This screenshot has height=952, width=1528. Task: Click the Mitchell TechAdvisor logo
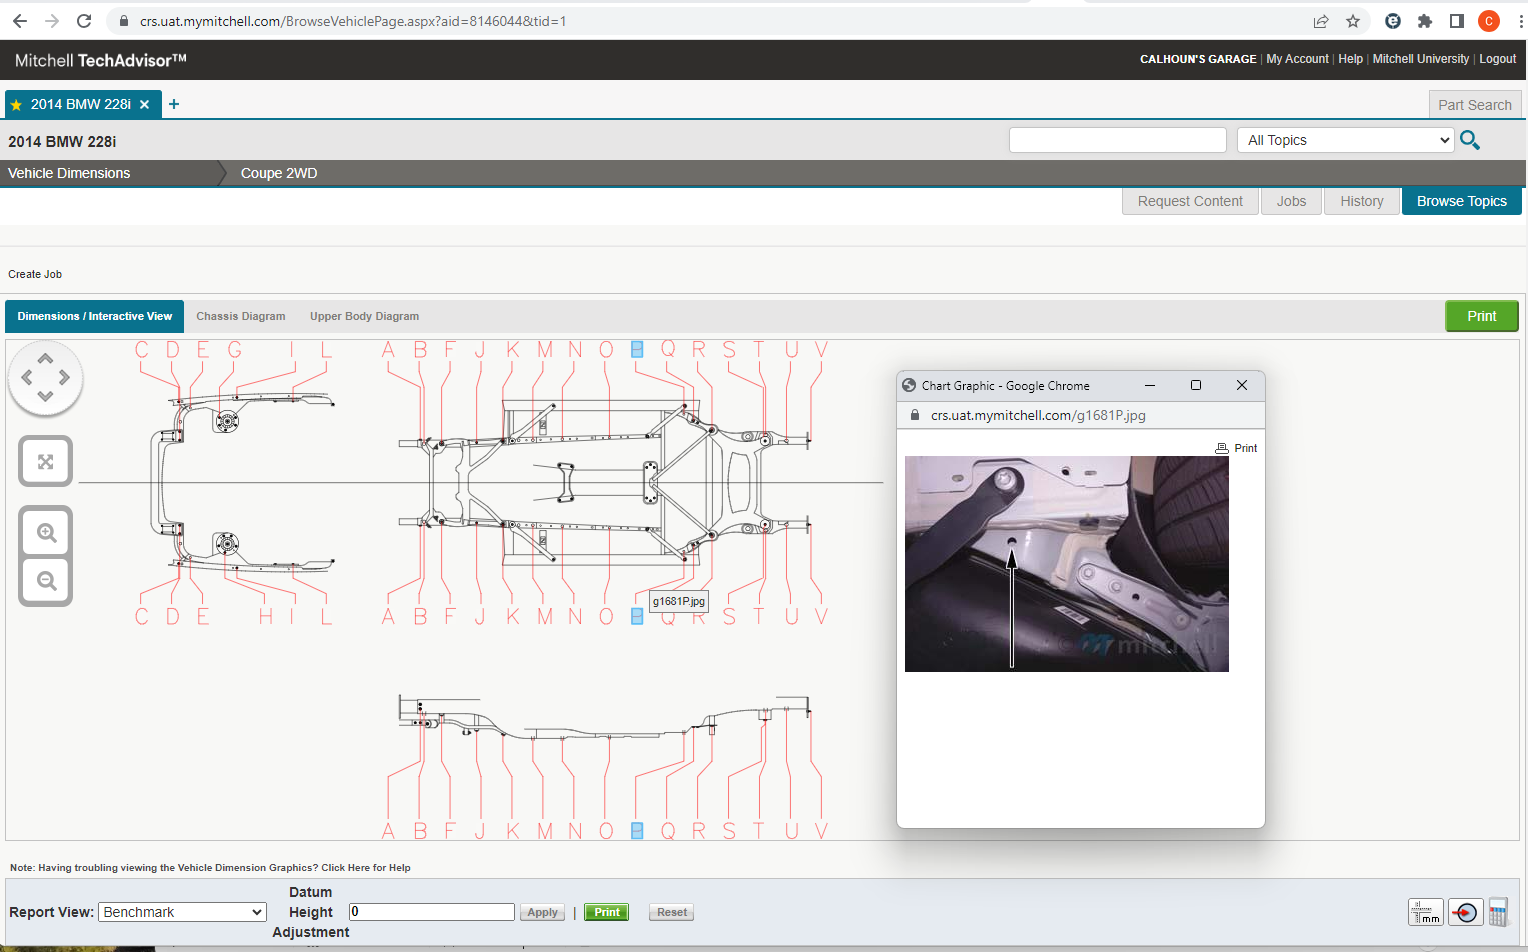(100, 60)
